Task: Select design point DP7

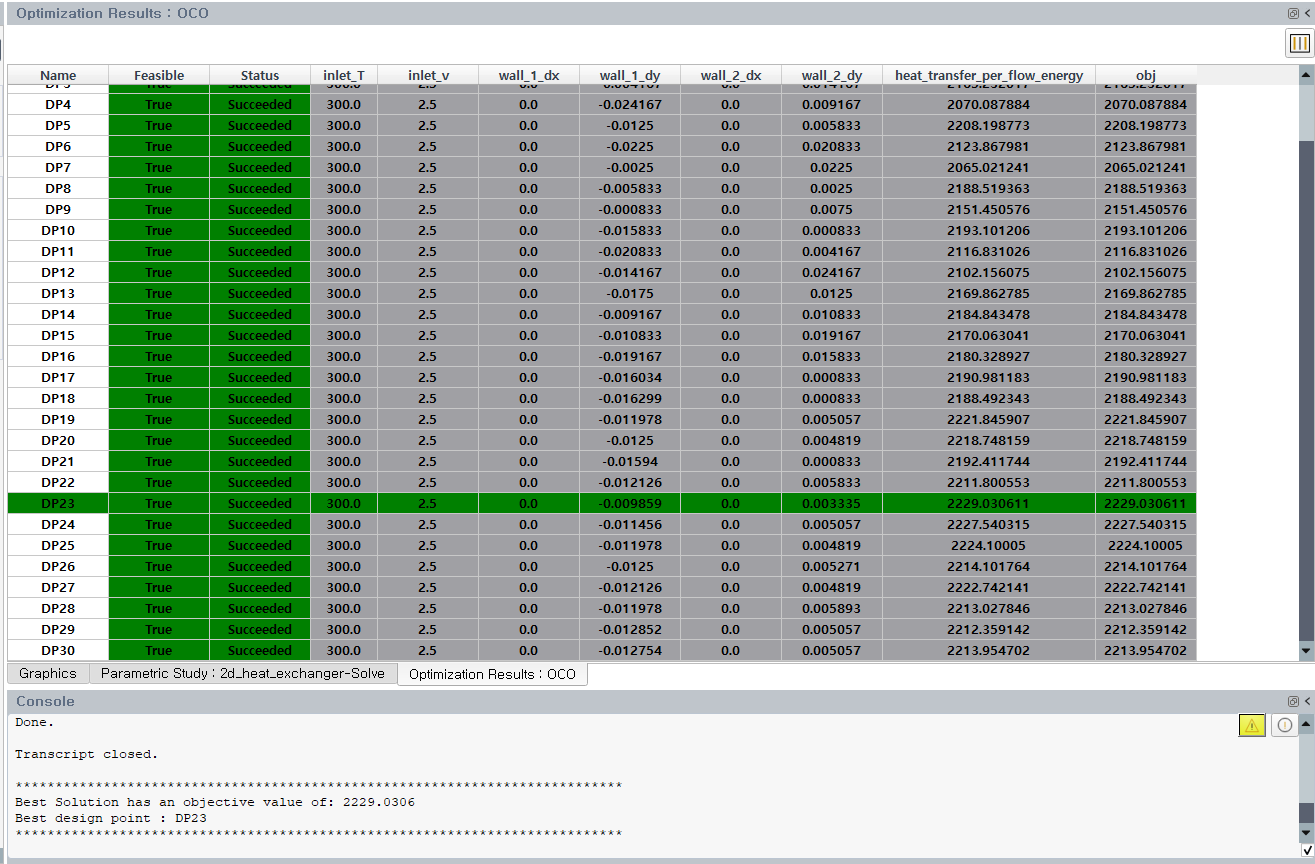Action: pos(58,167)
